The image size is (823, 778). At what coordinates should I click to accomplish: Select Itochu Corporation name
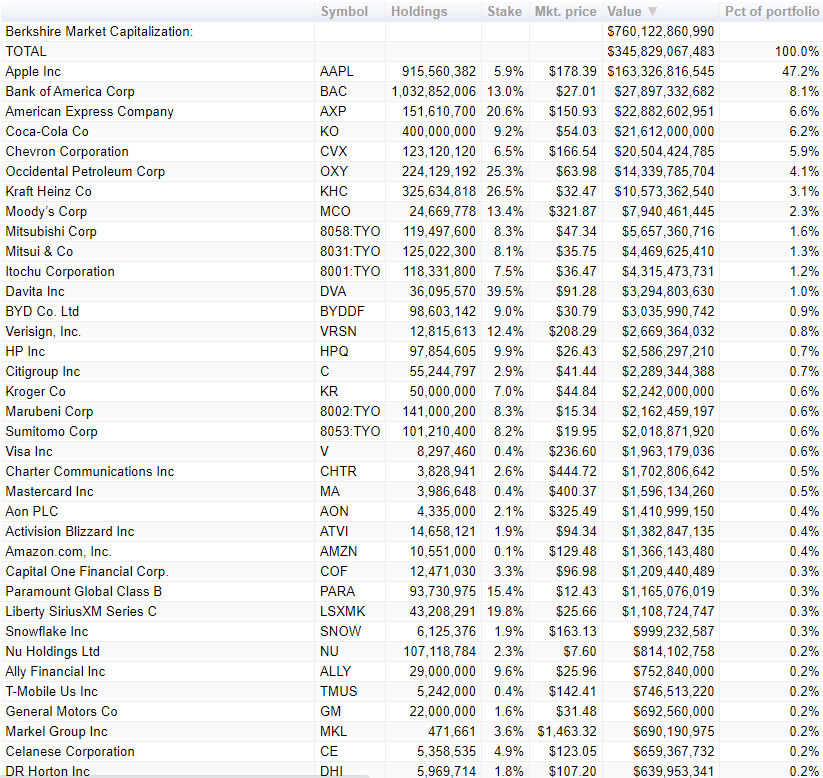click(60, 271)
